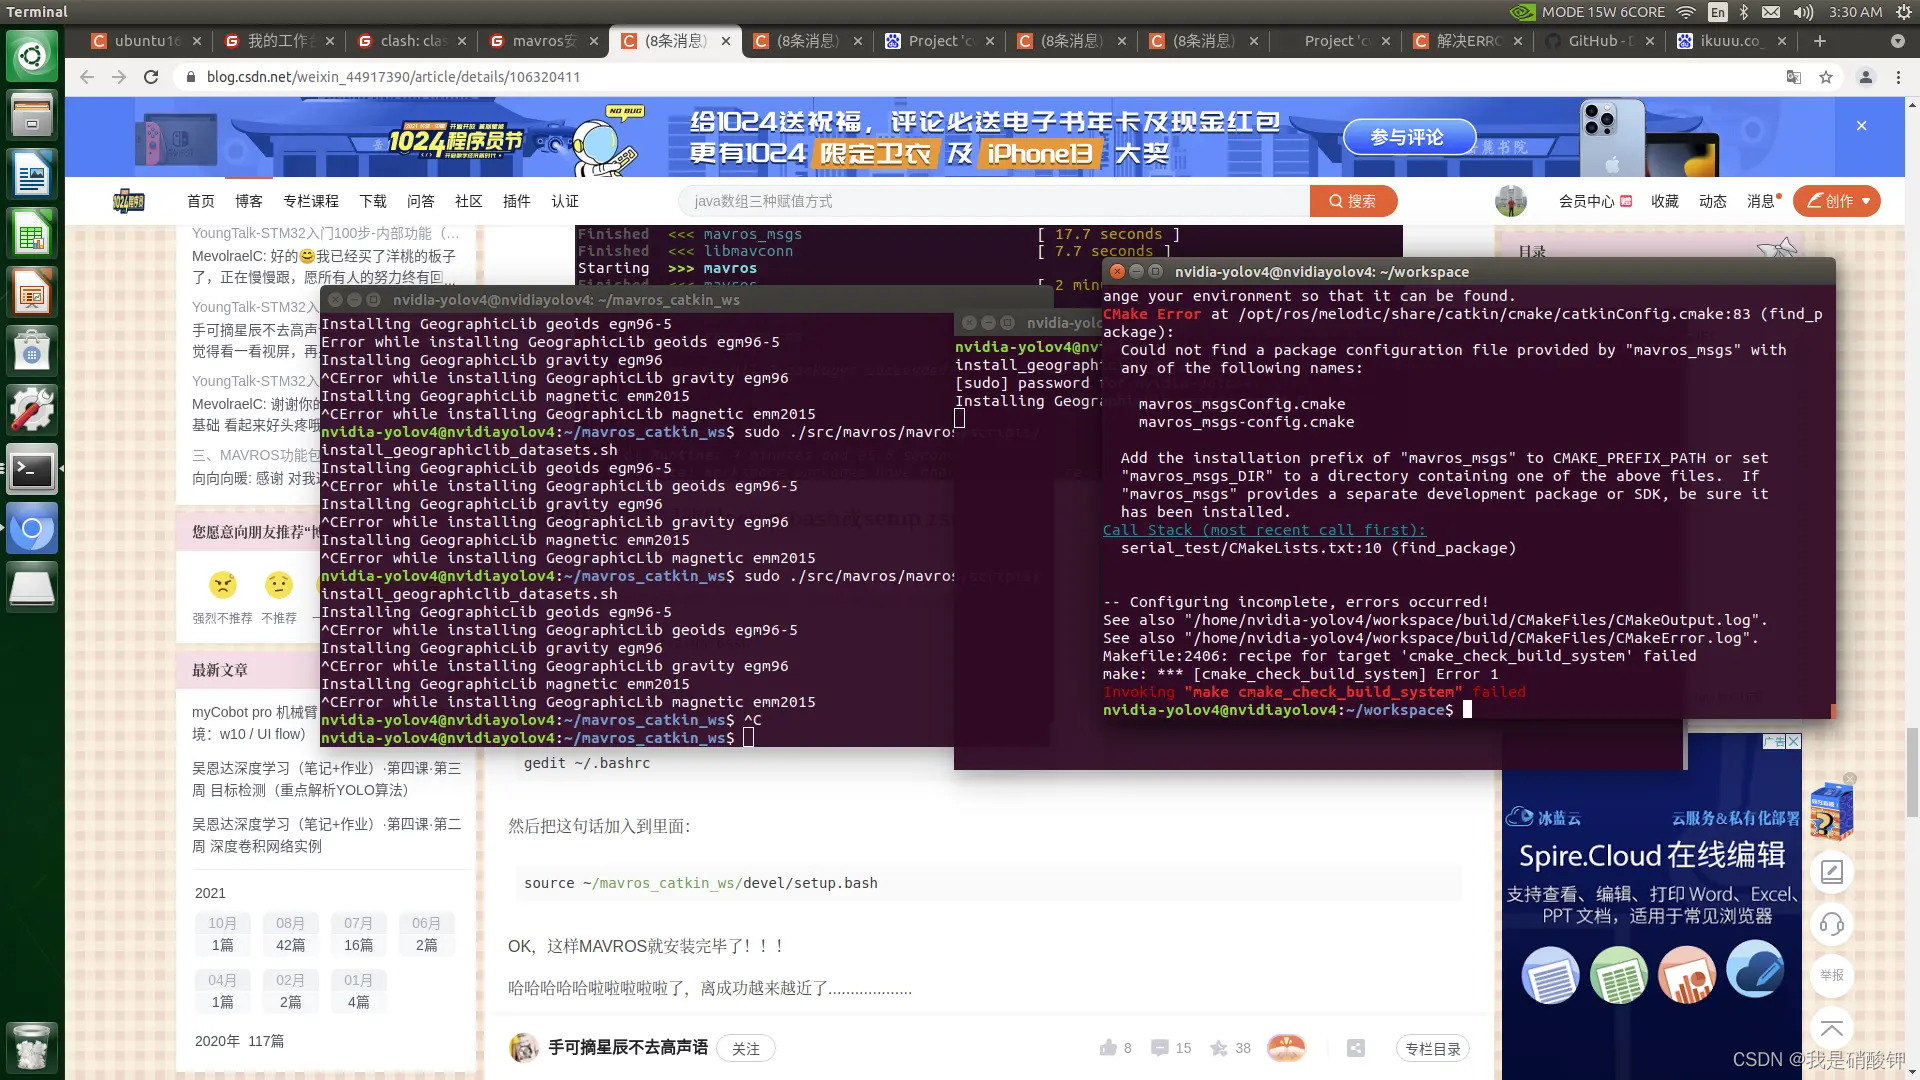This screenshot has width=1920, height=1080.
Task: Select the 不推荐 emoji rating
Action: 279,585
